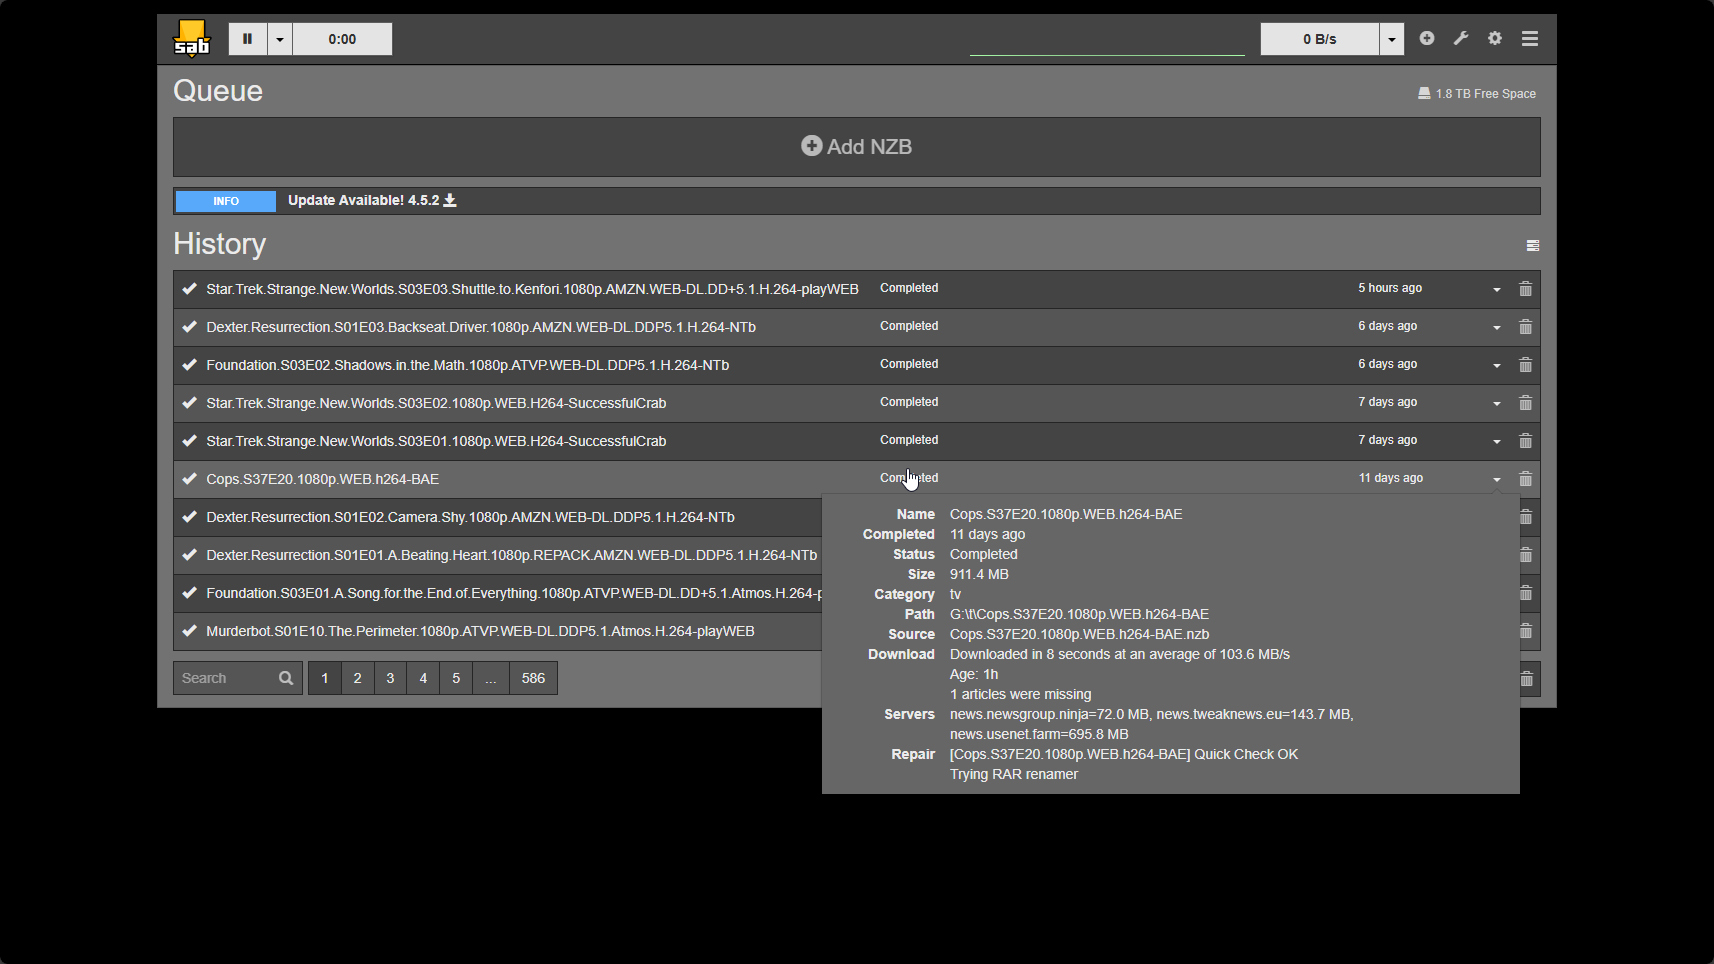Click the blue INFO label

click(226, 201)
